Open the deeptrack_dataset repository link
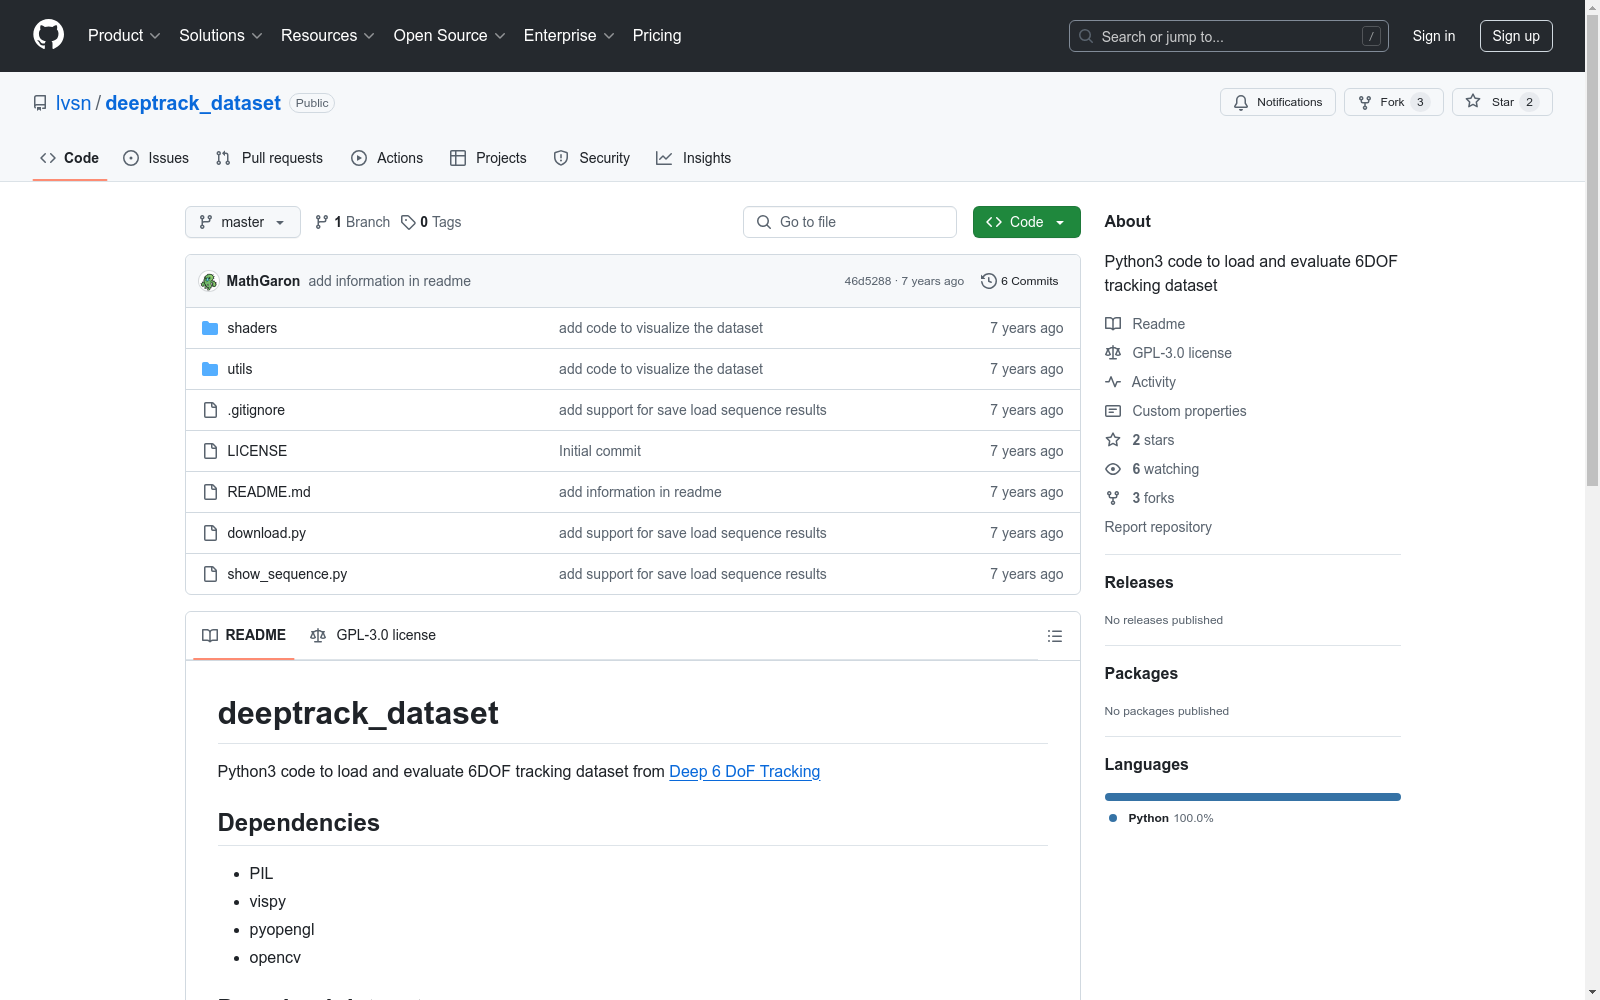 193,103
